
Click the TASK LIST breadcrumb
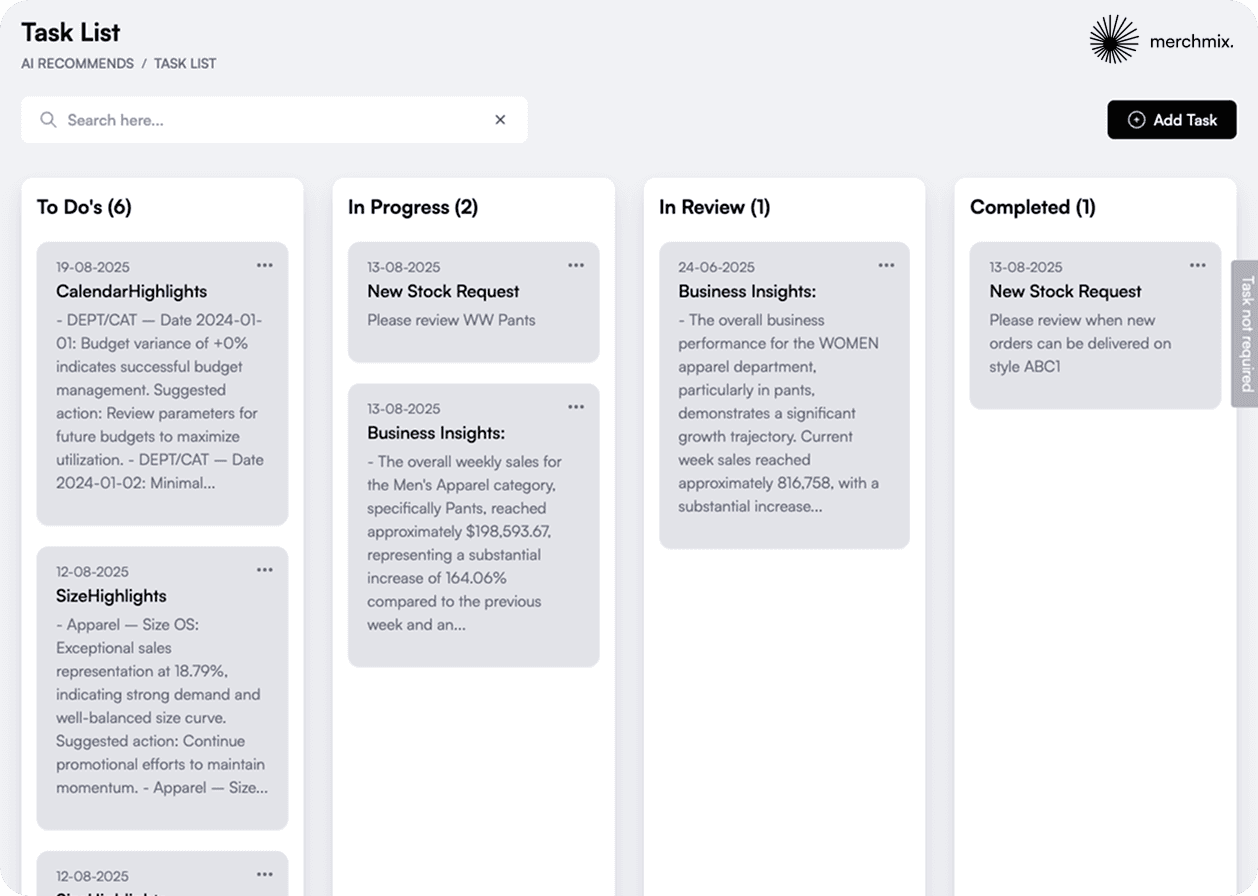click(185, 63)
